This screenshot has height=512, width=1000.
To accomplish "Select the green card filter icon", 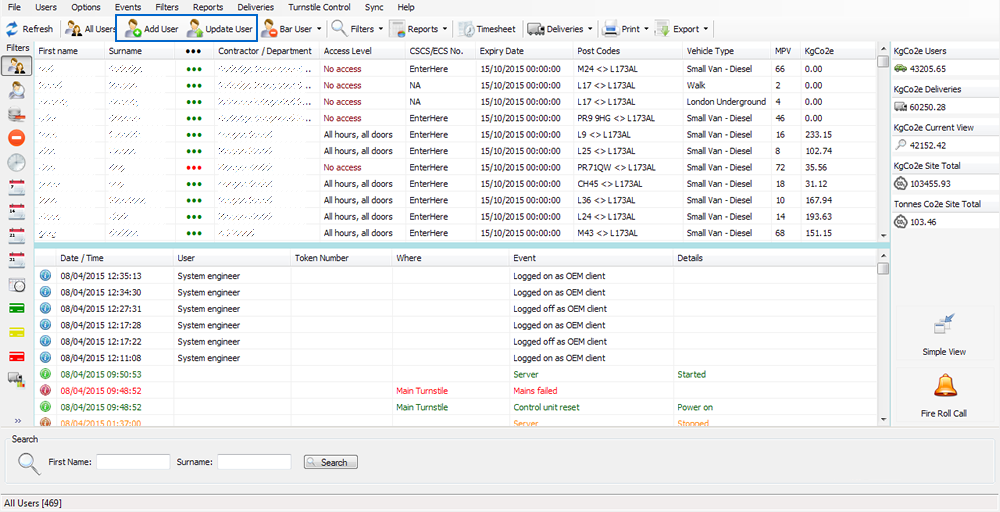I will pos(17,308).
